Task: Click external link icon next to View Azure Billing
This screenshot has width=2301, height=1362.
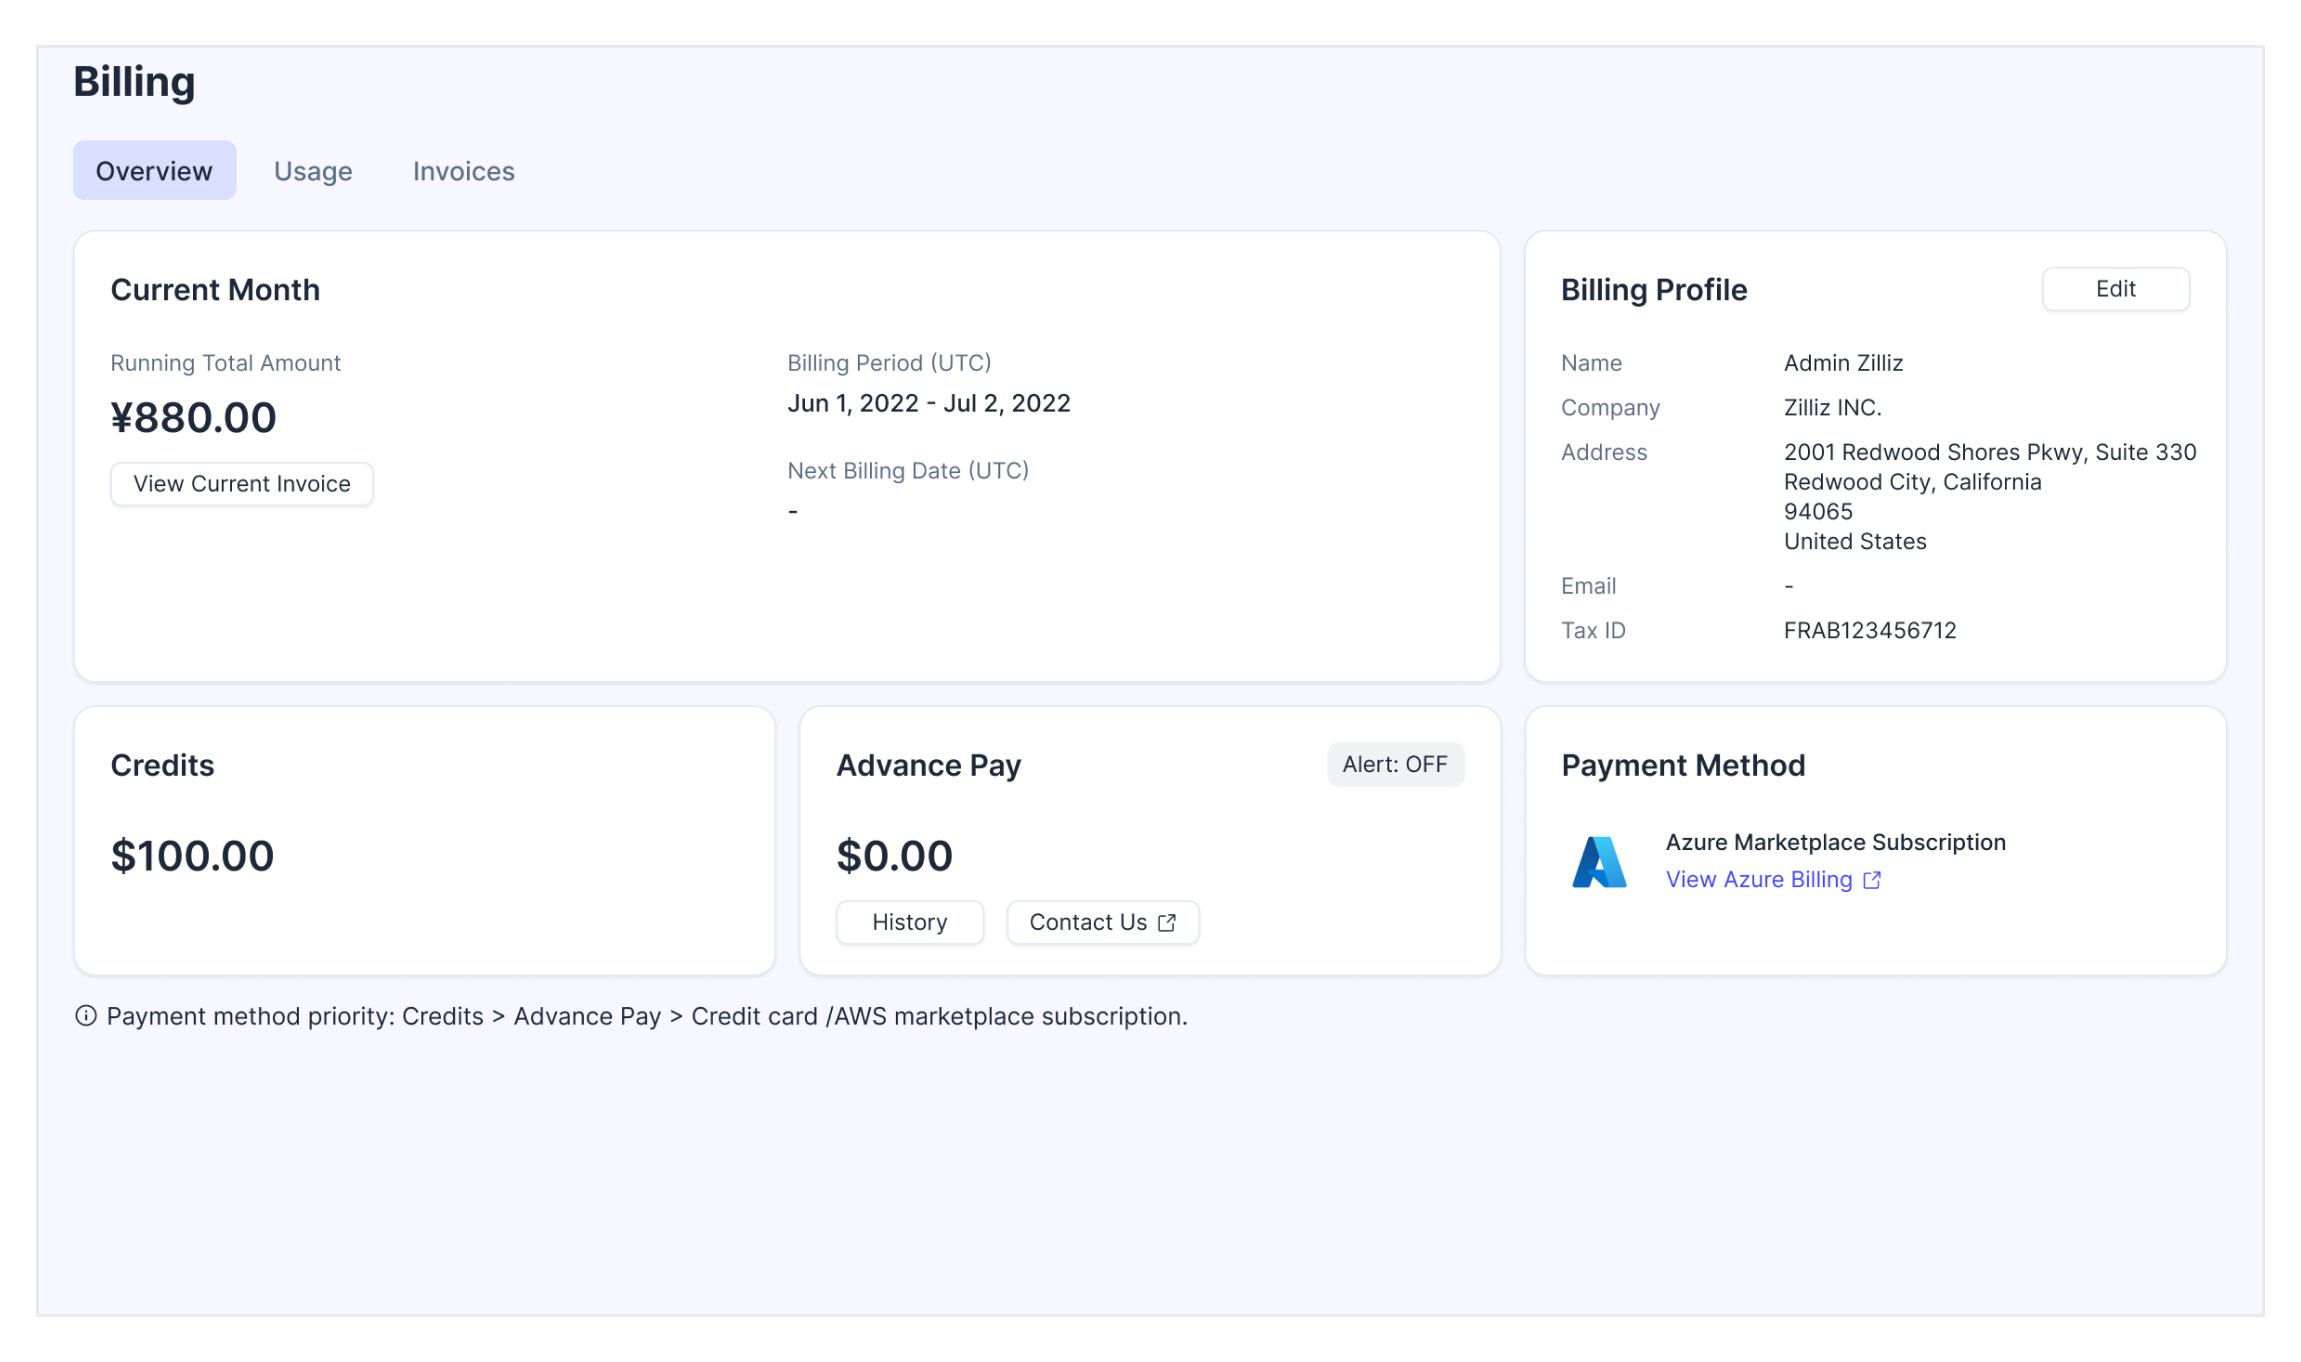Action: point(1872,880)
